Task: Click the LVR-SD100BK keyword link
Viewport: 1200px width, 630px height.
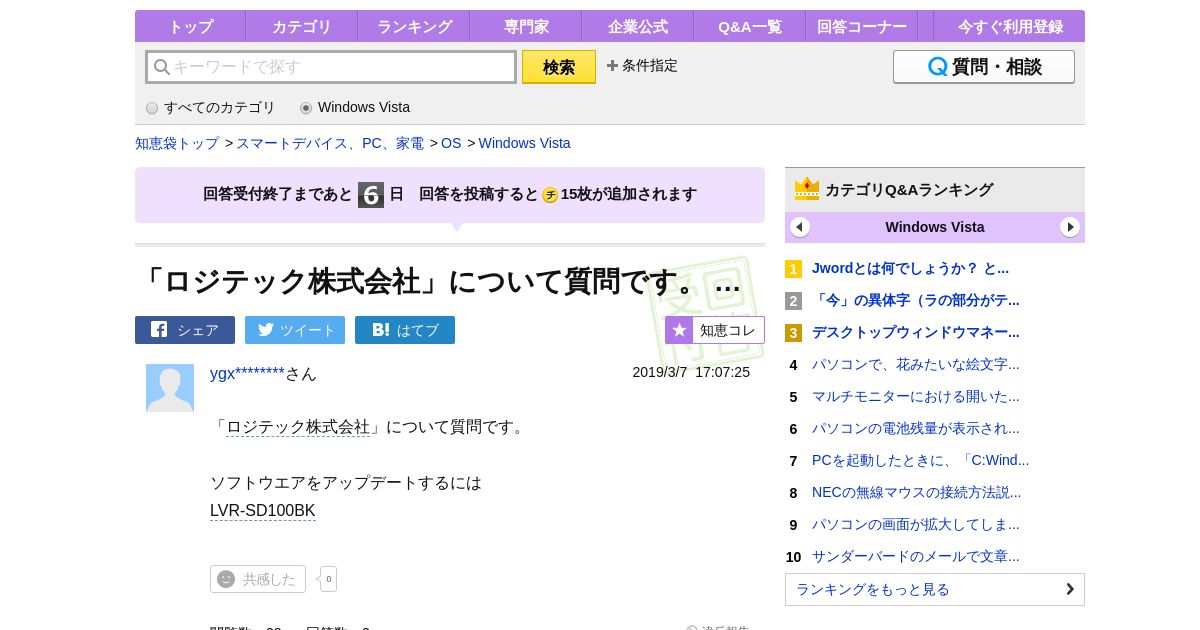Action: 263,511
